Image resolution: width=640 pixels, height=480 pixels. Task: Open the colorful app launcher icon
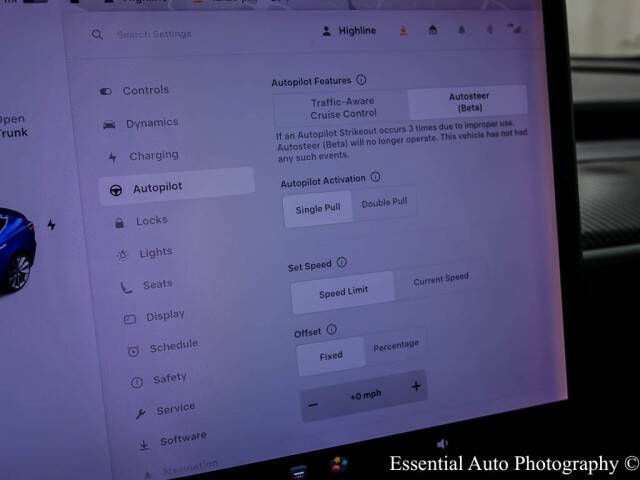339,463
